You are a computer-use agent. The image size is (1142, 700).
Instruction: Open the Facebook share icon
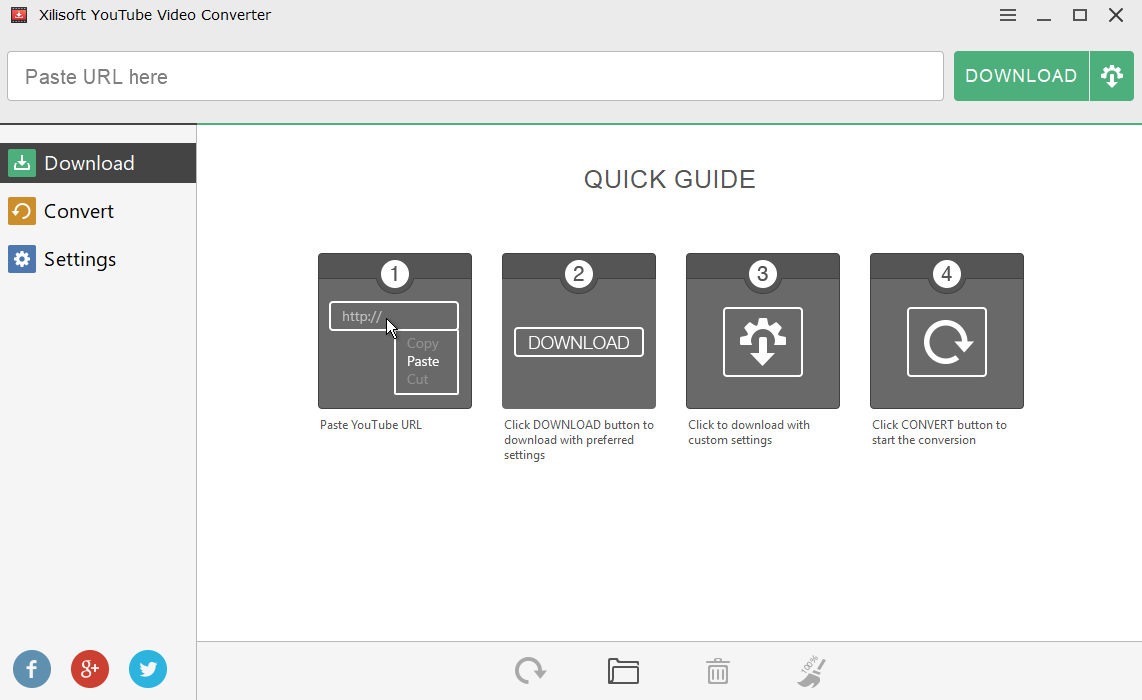coord(32,669)
